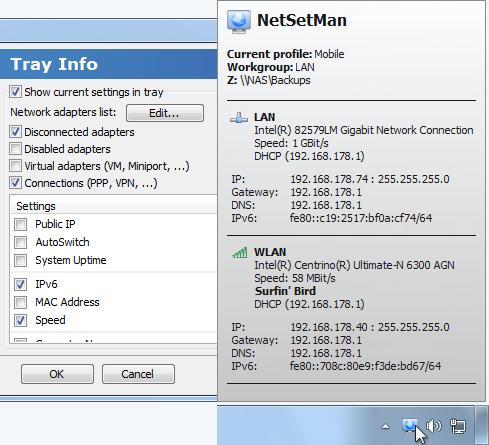This screenshot has height=445, width=489.
Task: Show hidden tray icons arrow
Action: [385, 426]
